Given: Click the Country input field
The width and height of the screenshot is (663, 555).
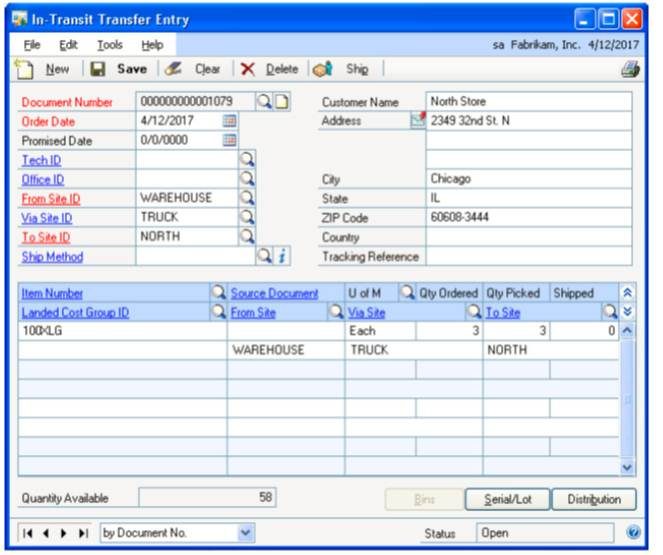Looking at the screenshot, I should (529, 237).
